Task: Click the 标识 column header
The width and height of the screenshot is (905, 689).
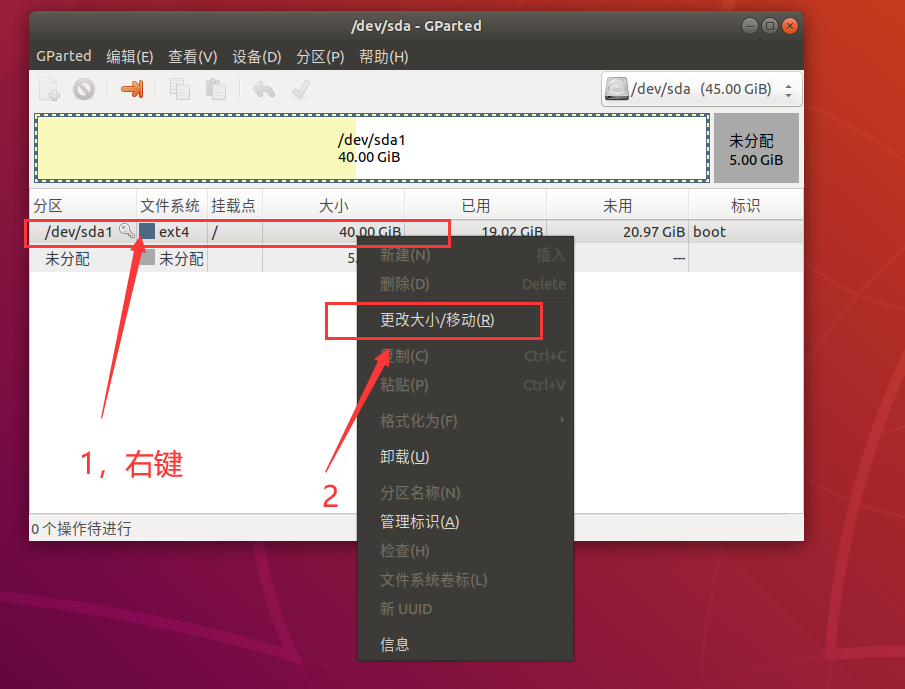Action: 746,205
